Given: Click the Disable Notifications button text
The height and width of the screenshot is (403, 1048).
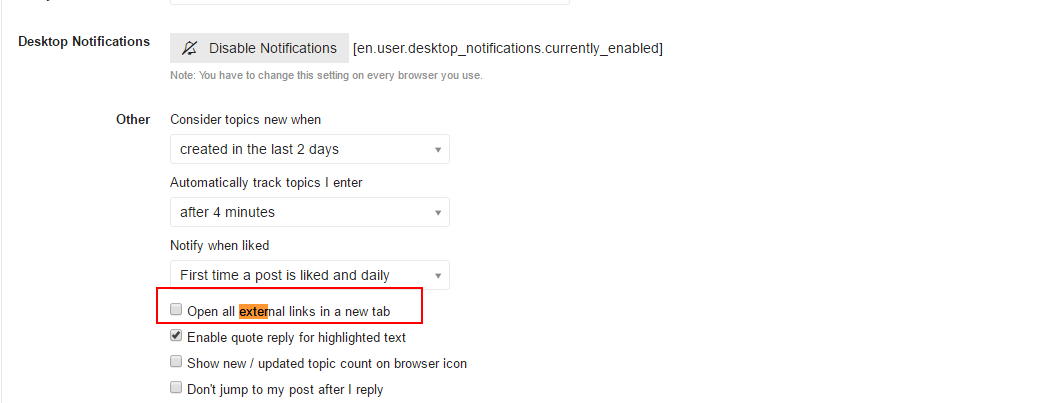Looking at the screenshot, I should click(273, 48).
